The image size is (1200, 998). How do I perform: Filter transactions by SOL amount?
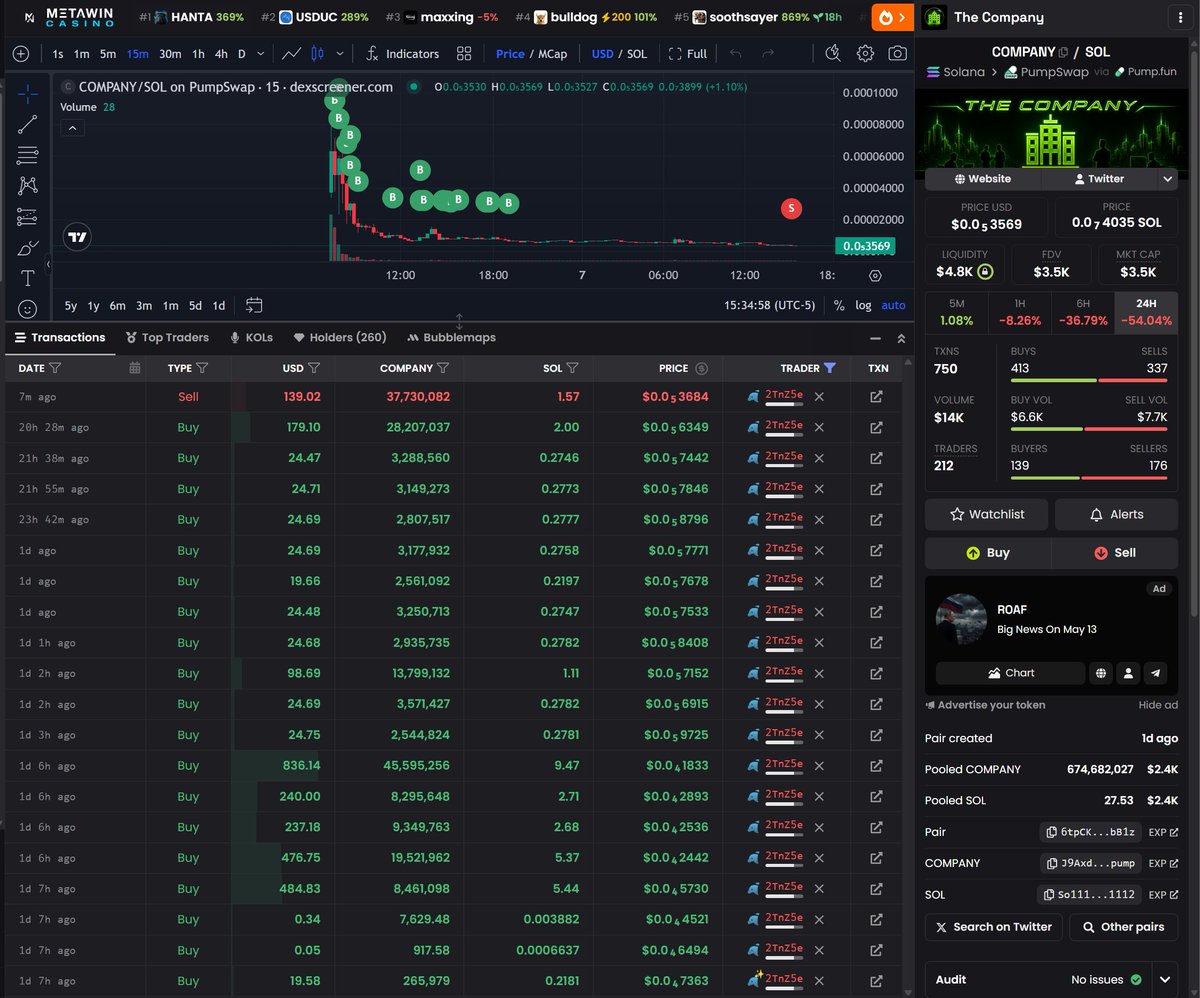pyautogui.click(x=573, y=368)
